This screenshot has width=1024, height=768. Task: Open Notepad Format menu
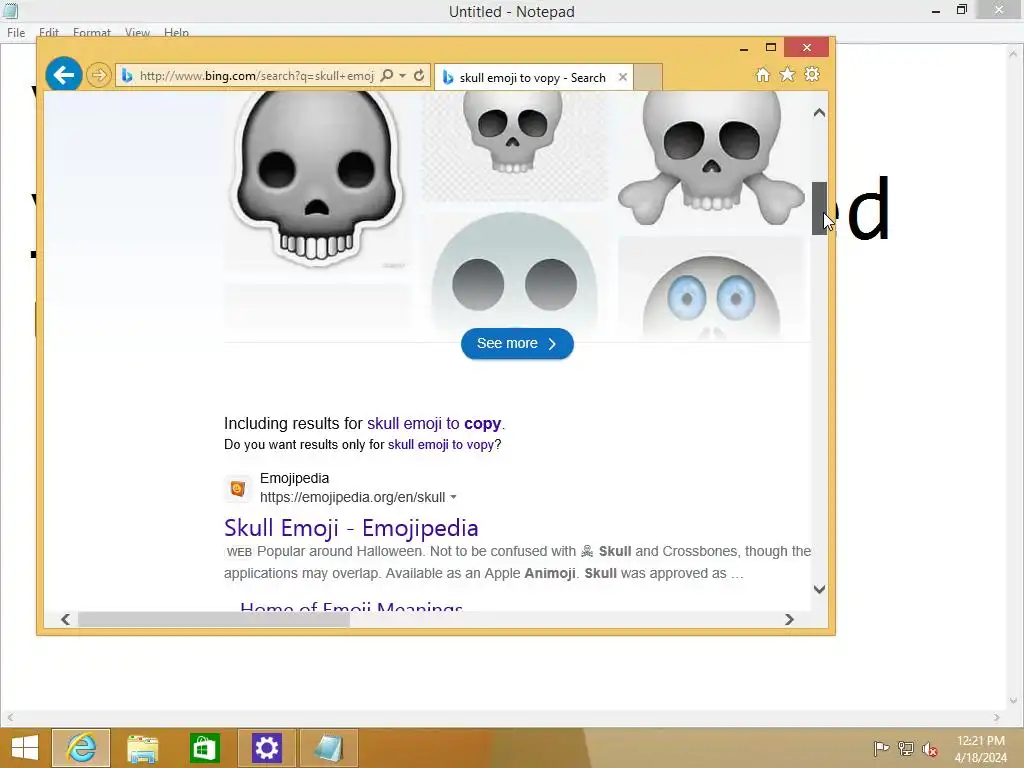coord(91,33)
